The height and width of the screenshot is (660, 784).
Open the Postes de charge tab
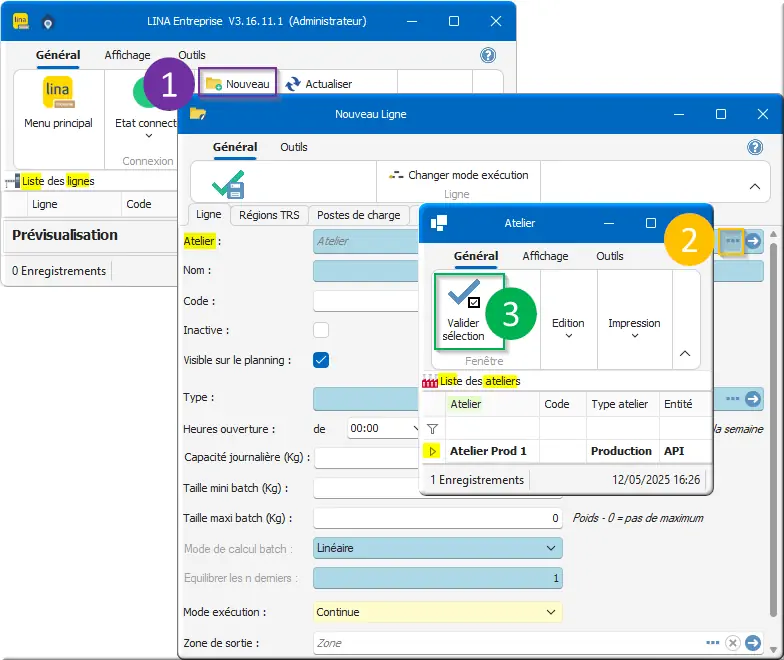coord(358,215)
